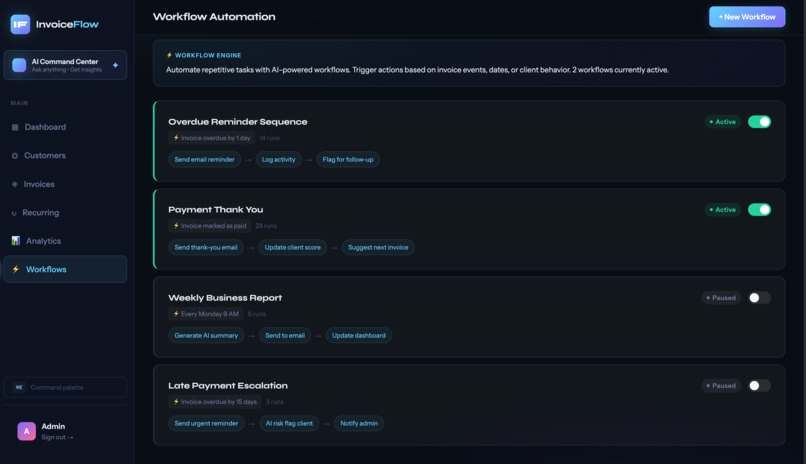Click the Generate AI summary step
Screen dimensions: 806x464
pyautogui.click(x=206, y=336)
